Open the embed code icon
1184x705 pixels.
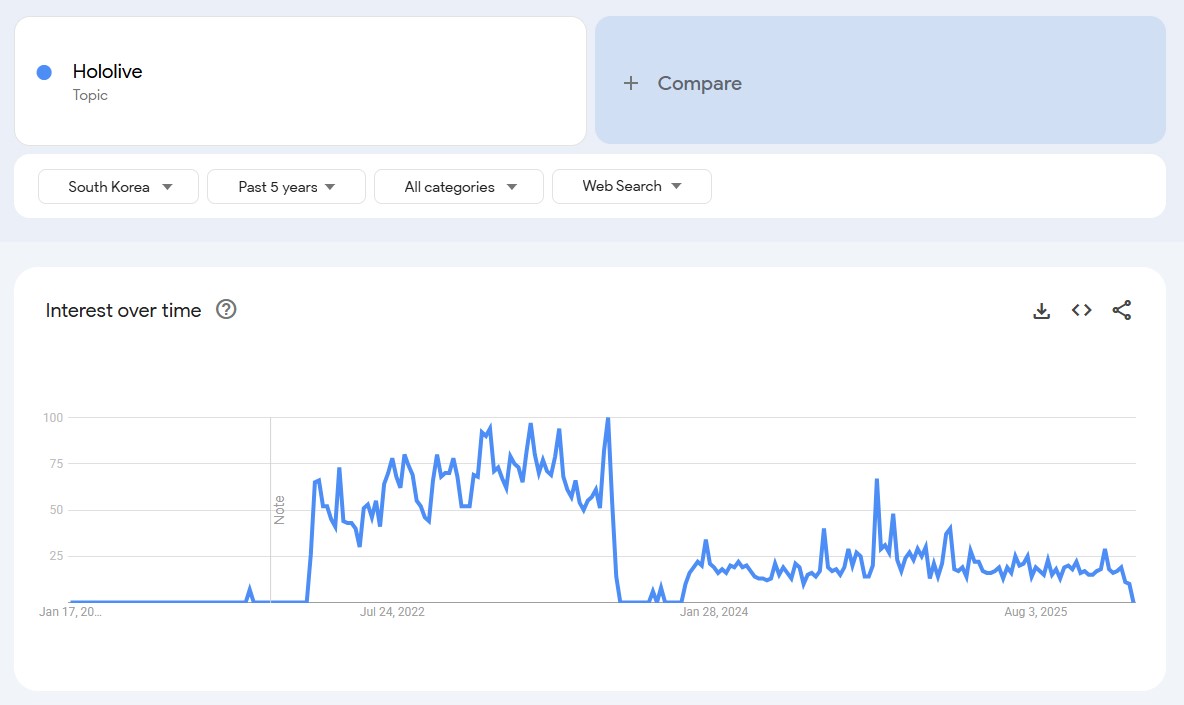(x=1081, y=310)
